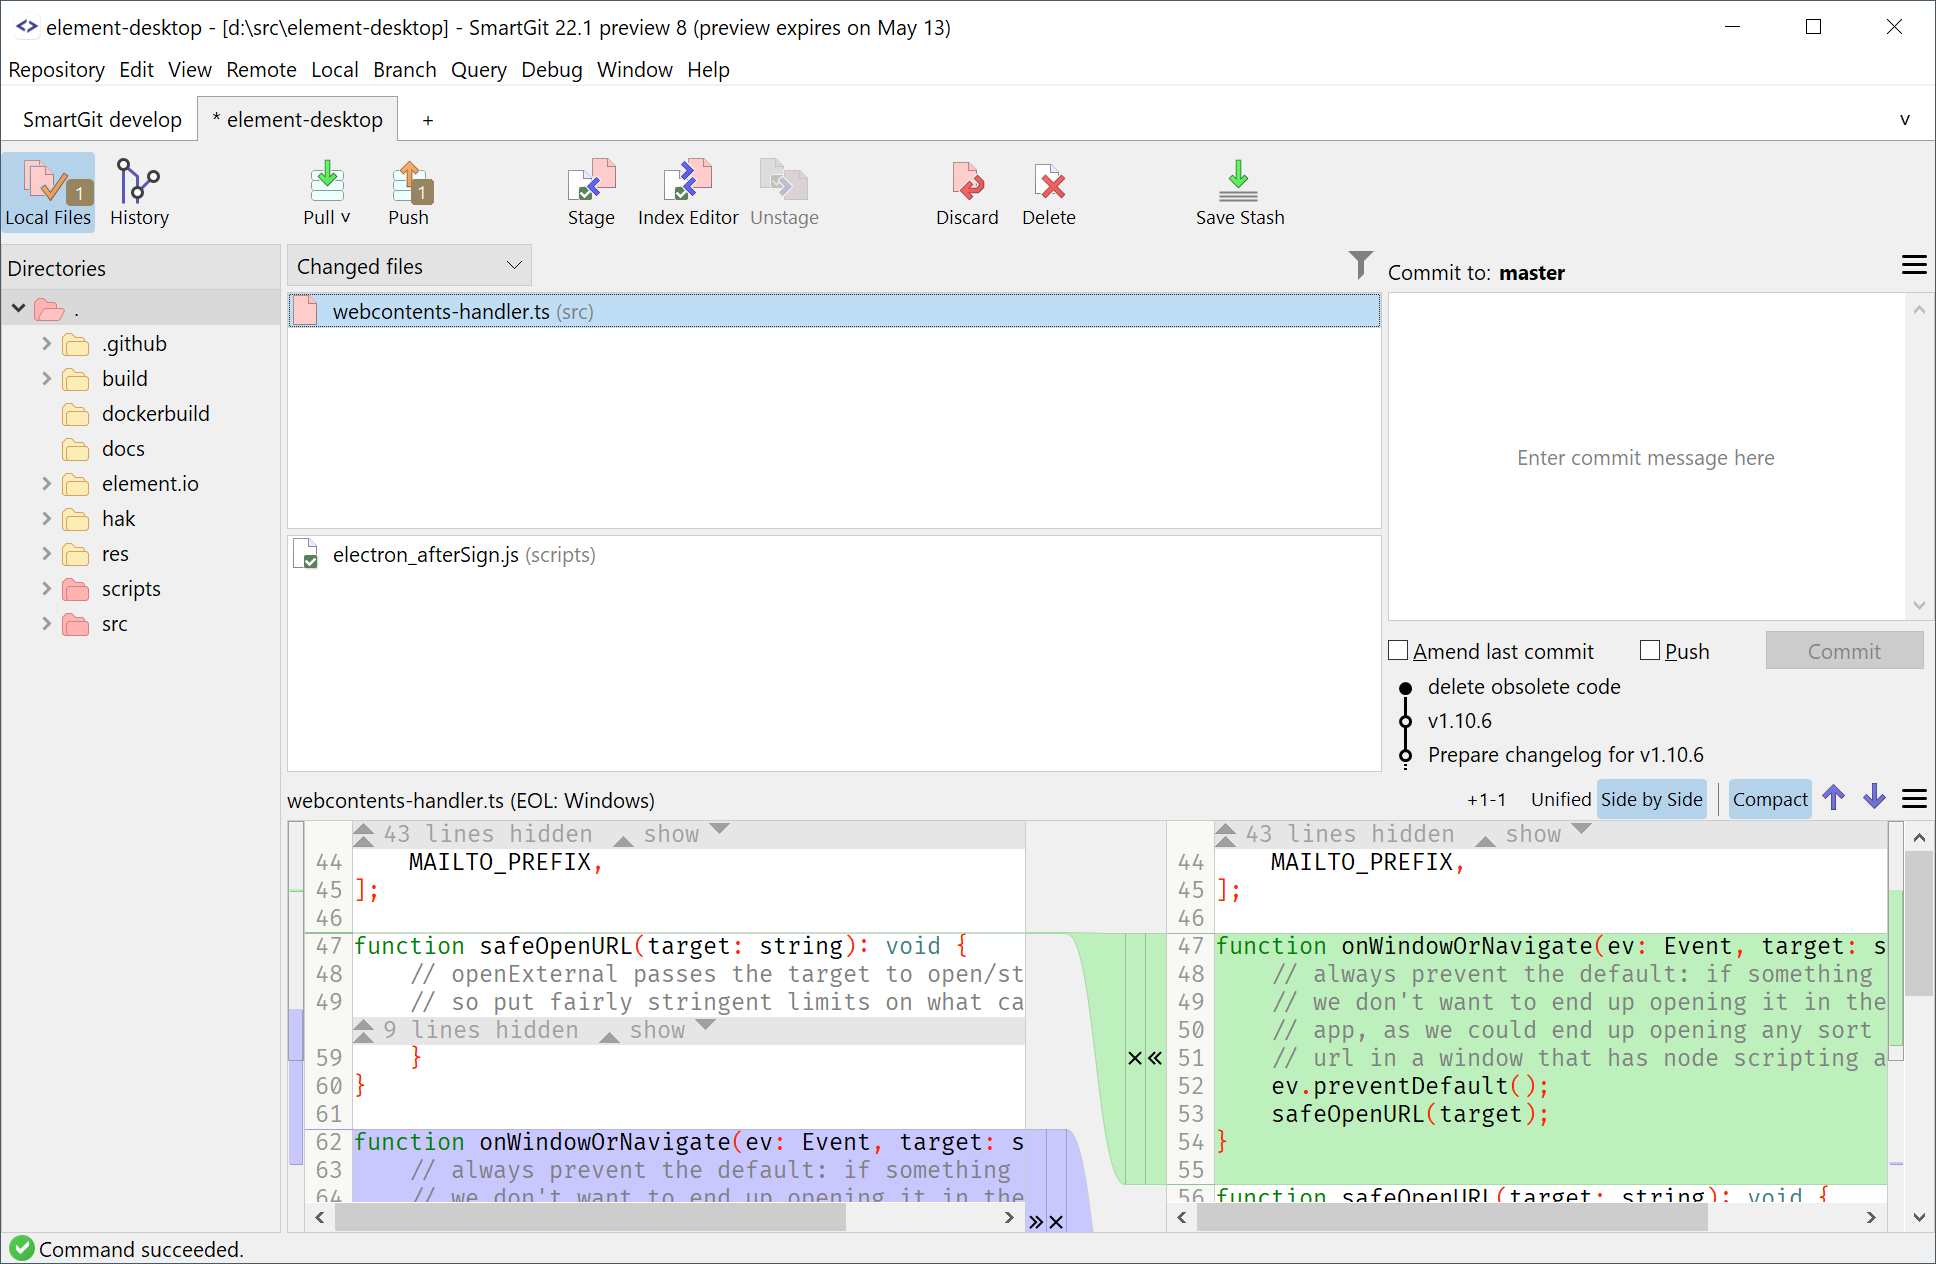Enable Amend last commit
The height and width of the screenshot is (1264, 1936).
tap(1399, 650)
